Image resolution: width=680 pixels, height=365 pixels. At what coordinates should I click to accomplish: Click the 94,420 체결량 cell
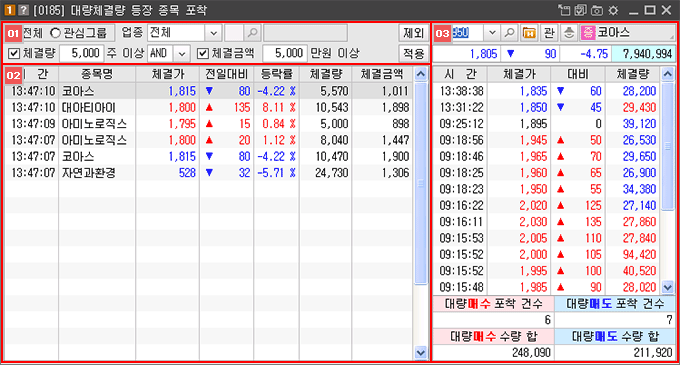[633, 254]
